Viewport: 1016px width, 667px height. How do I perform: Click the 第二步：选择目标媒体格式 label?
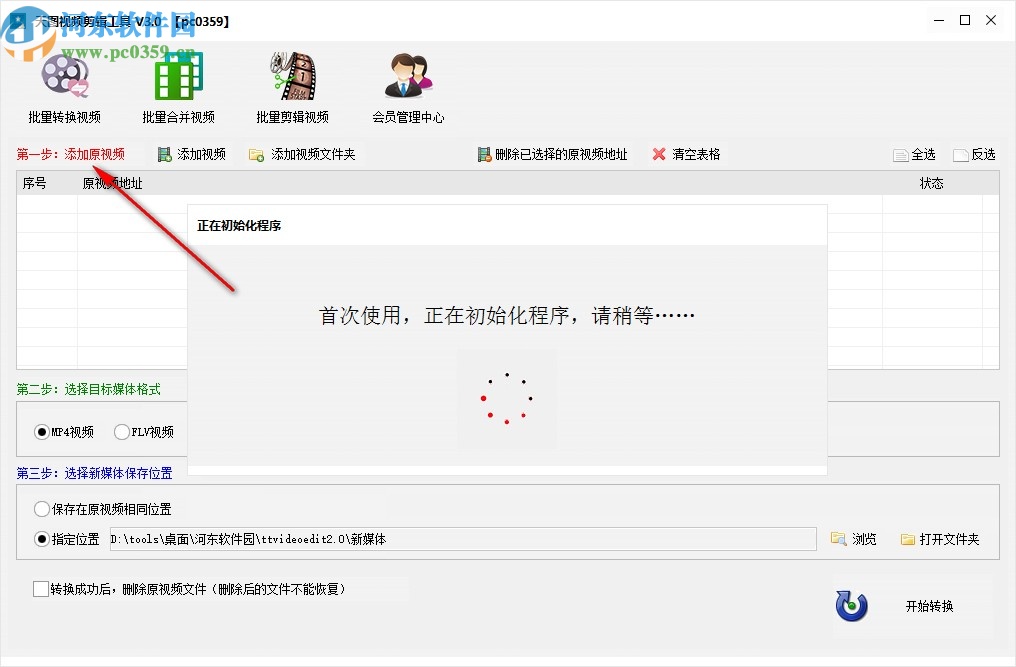tap(89, 389)
